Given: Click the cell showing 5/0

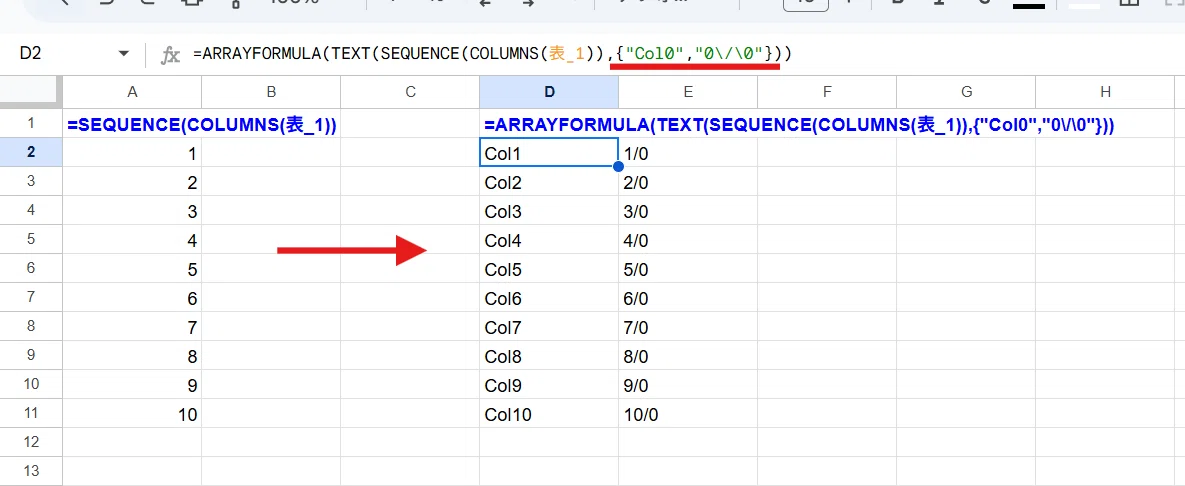Looking at the screenshot, I should [x=688, y=268].
